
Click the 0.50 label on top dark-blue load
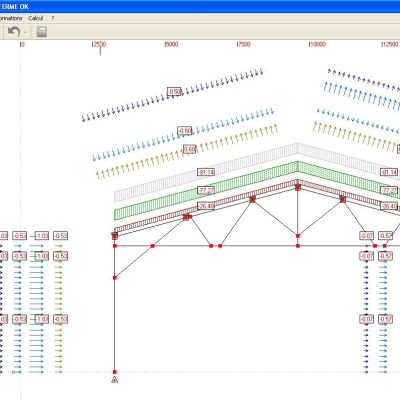pos(174,91)
